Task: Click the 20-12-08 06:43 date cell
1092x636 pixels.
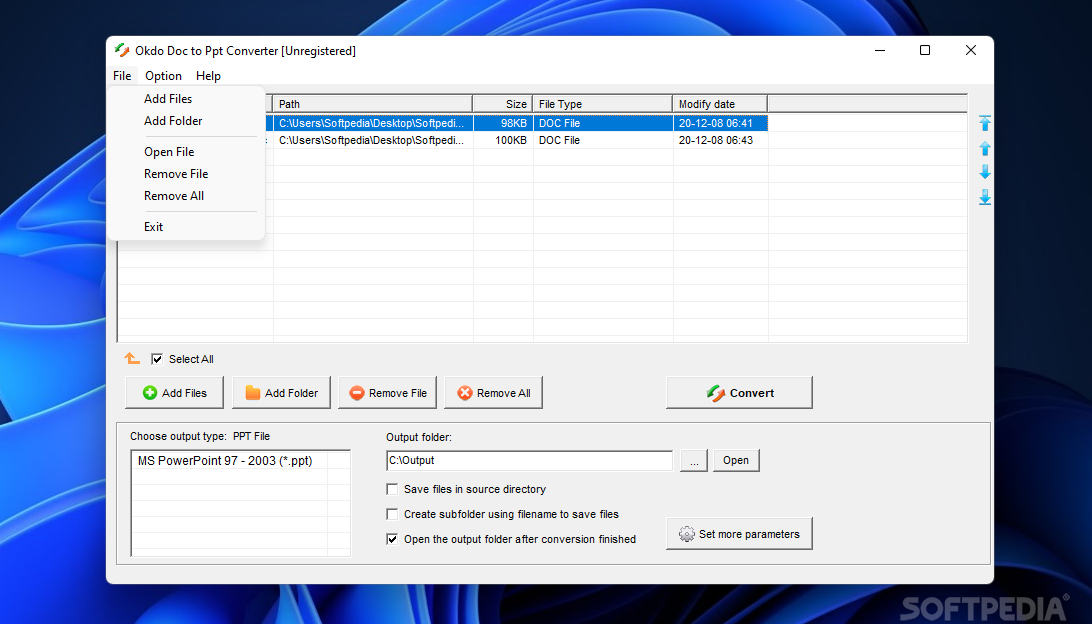Action: pos(716,140)
